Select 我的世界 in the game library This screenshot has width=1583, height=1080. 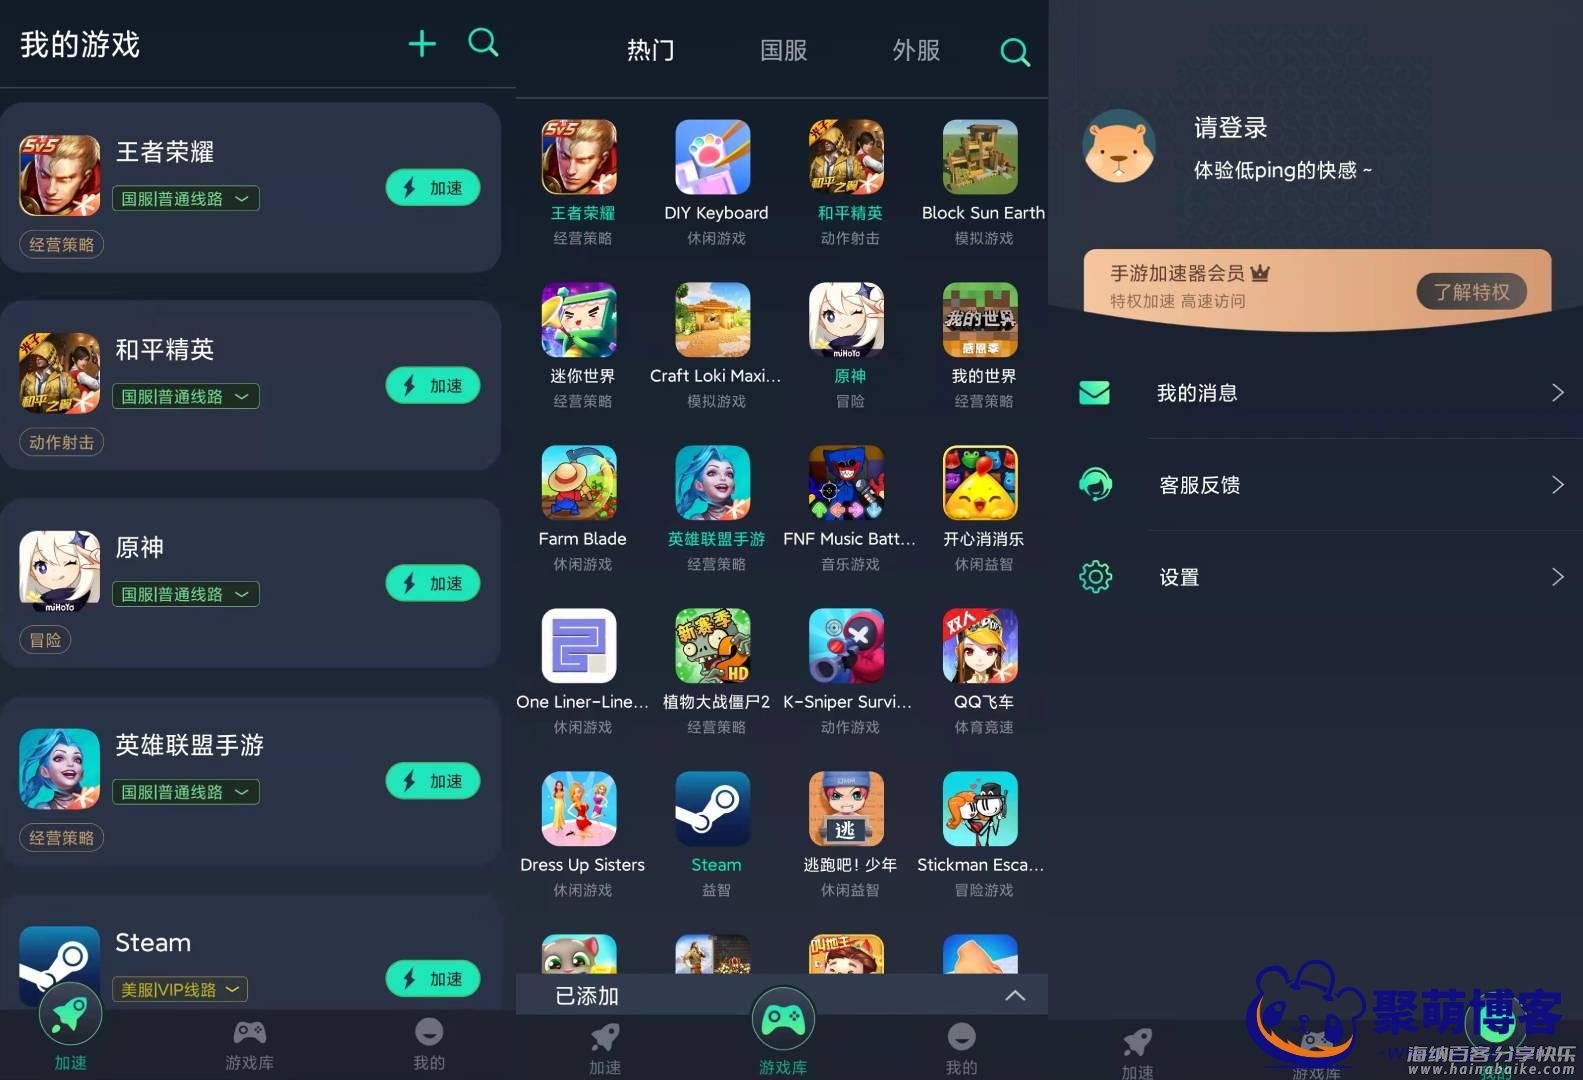point(980,320)
